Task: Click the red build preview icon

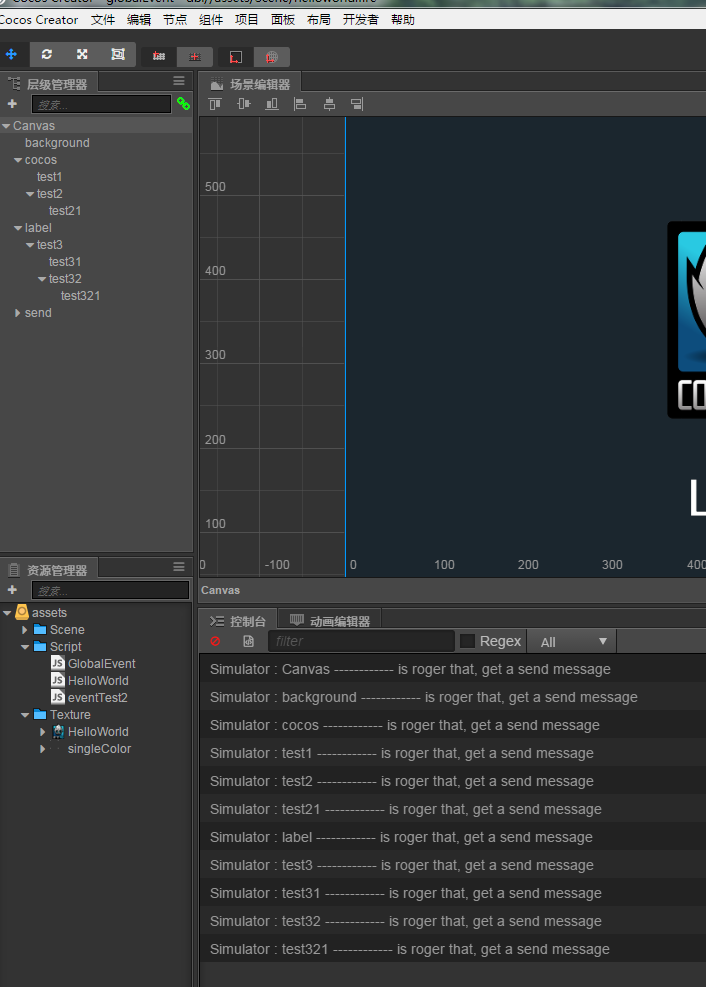Action: (x=235, y=57)
